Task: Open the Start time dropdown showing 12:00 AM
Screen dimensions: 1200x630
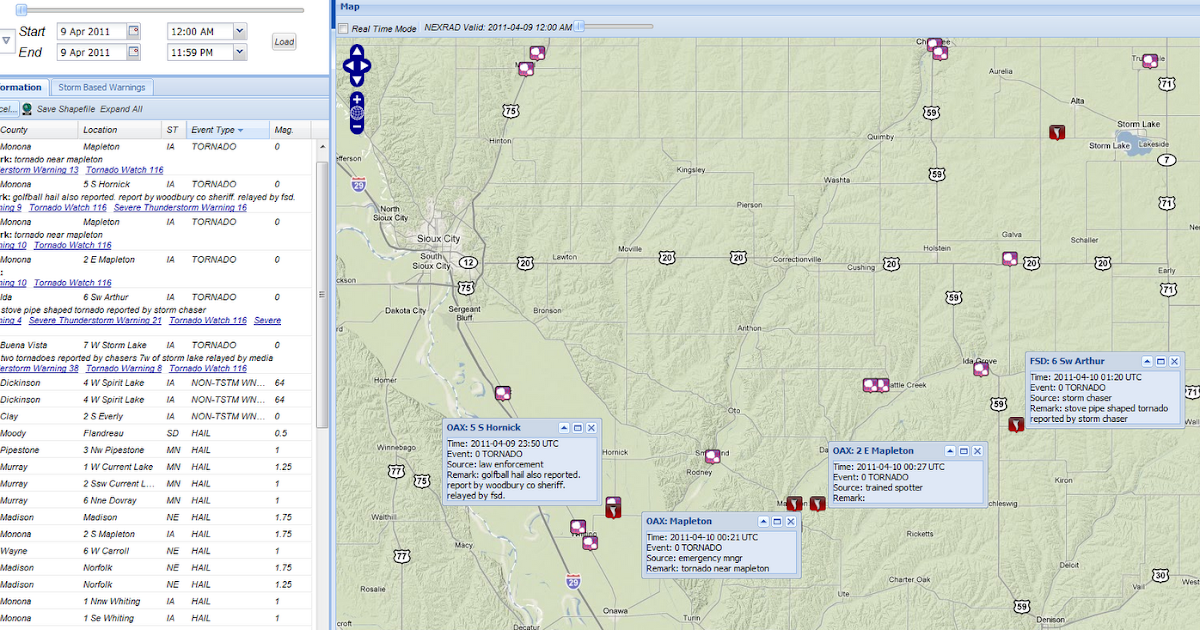Action: tap(239, 32)
